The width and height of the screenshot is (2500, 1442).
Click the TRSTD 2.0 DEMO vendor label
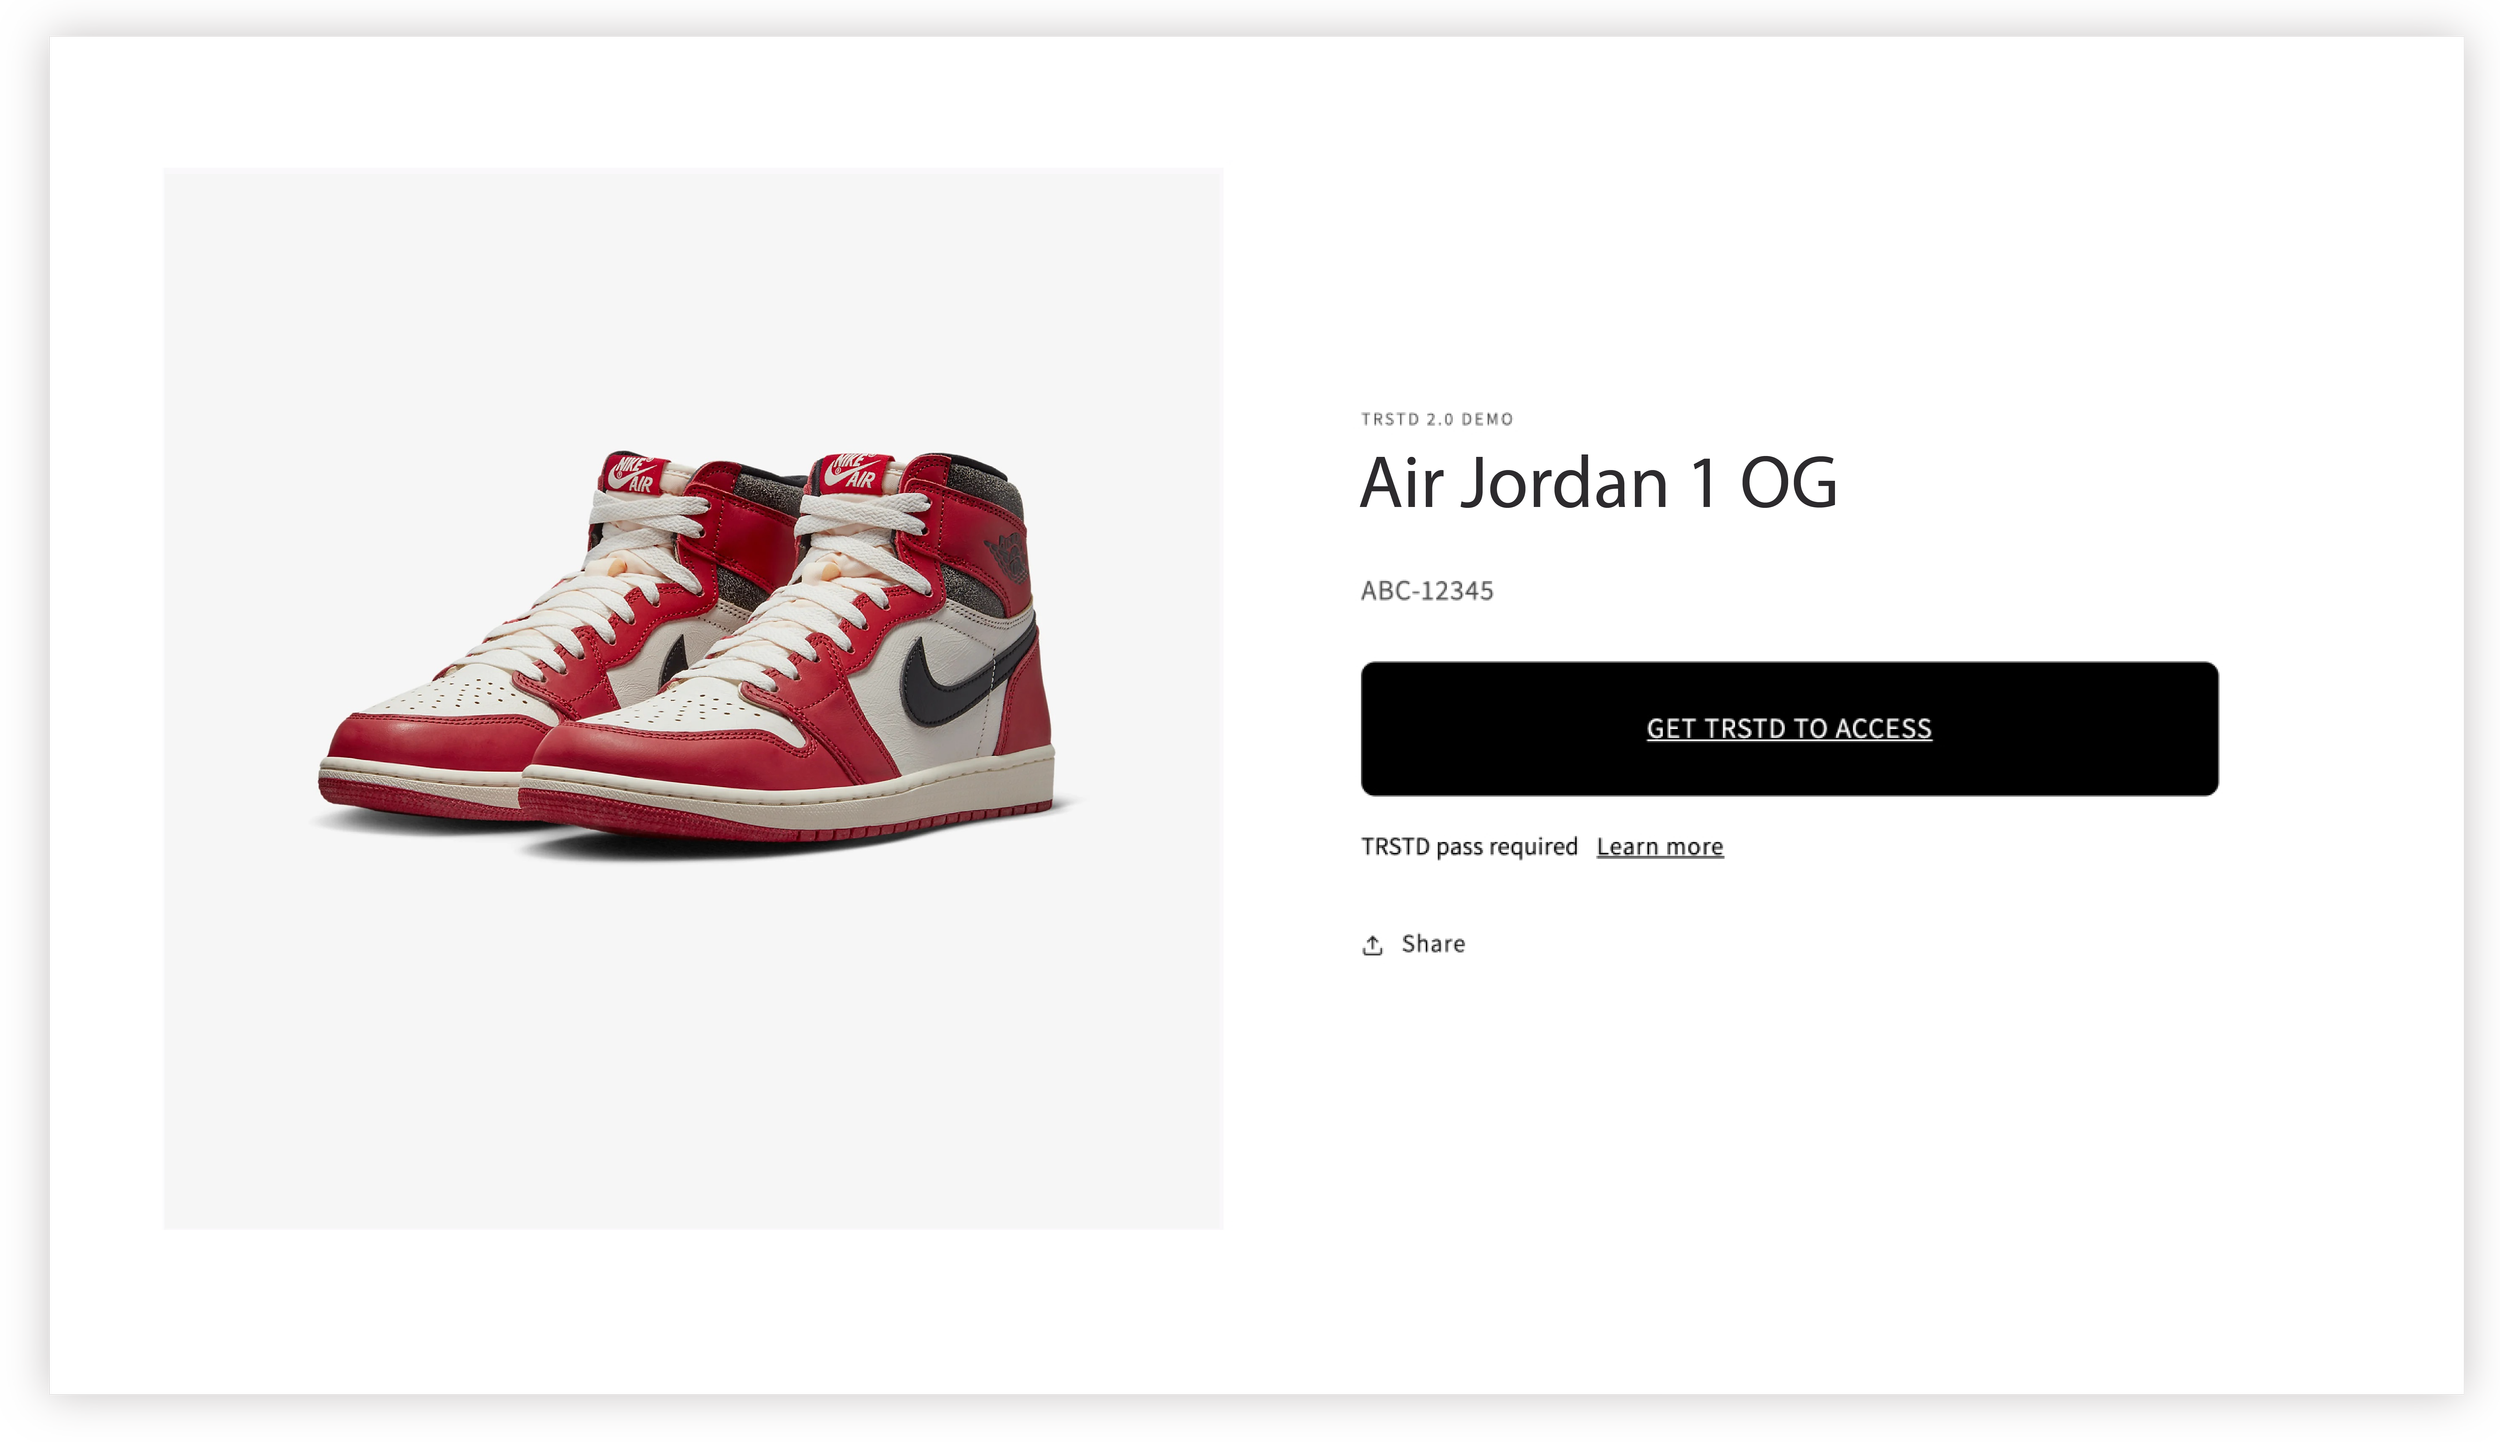[x=1436, y=419]
